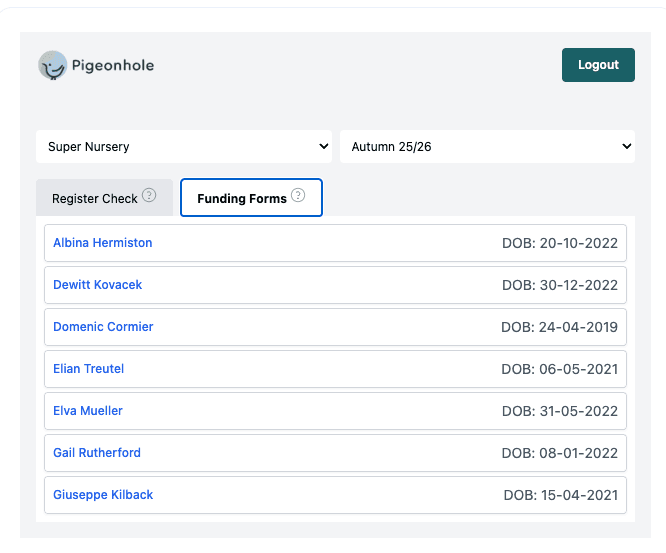The width and height of the screenshot is (666, 553).
Task: Click help icon beside Register Check
Action: click(x=149, y=196)
